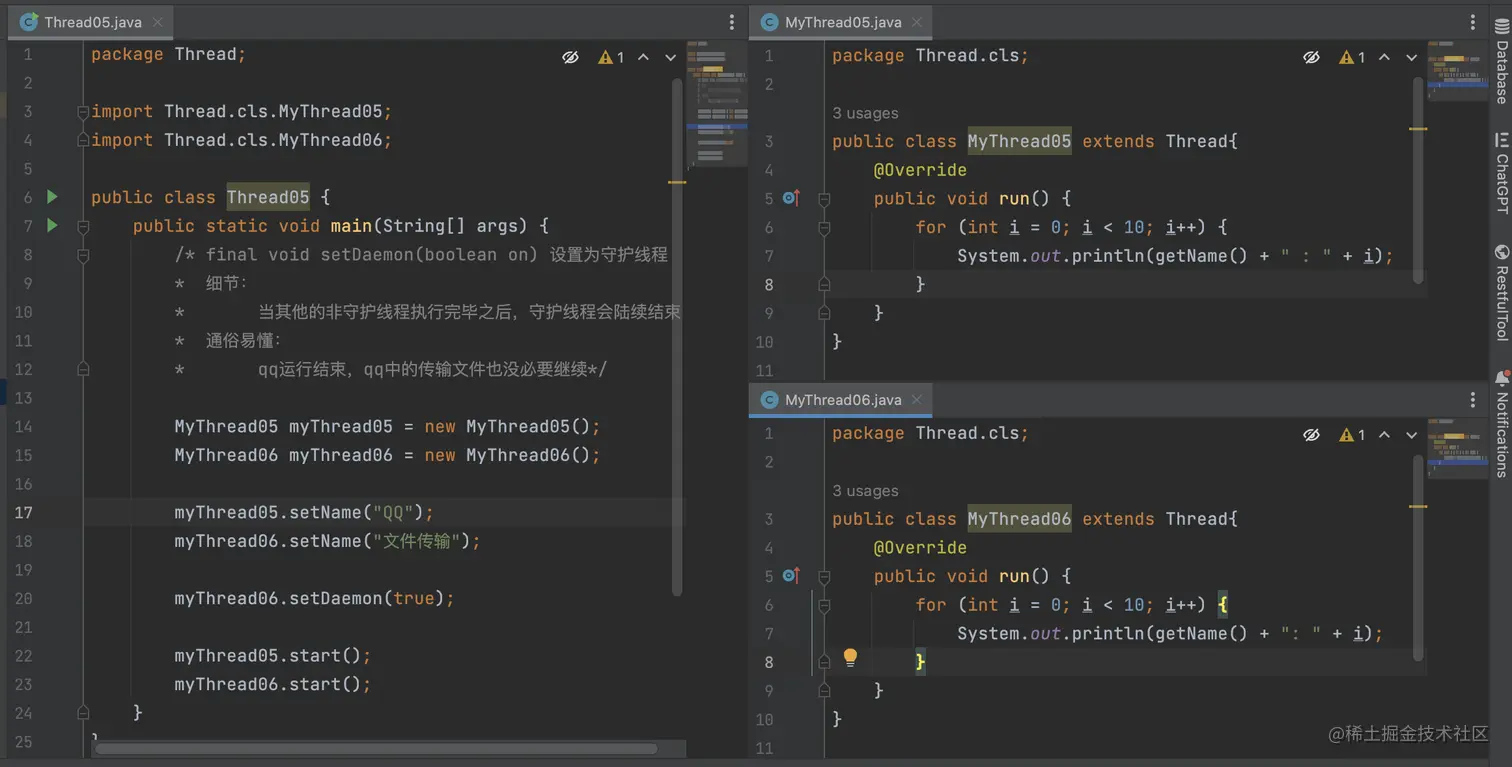Toggle reader mode eye icon in Thread05.java

(570, 57)
